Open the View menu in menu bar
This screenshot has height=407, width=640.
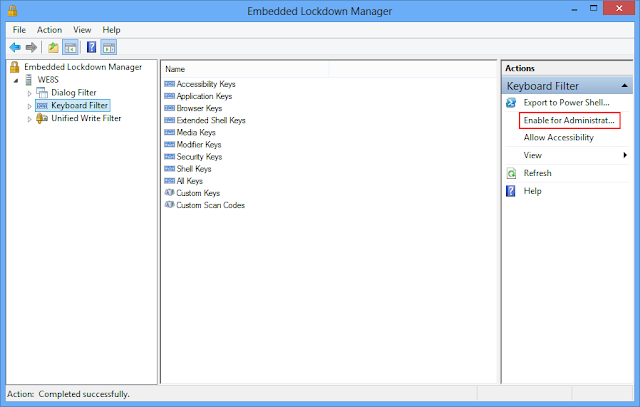point(82,30)
